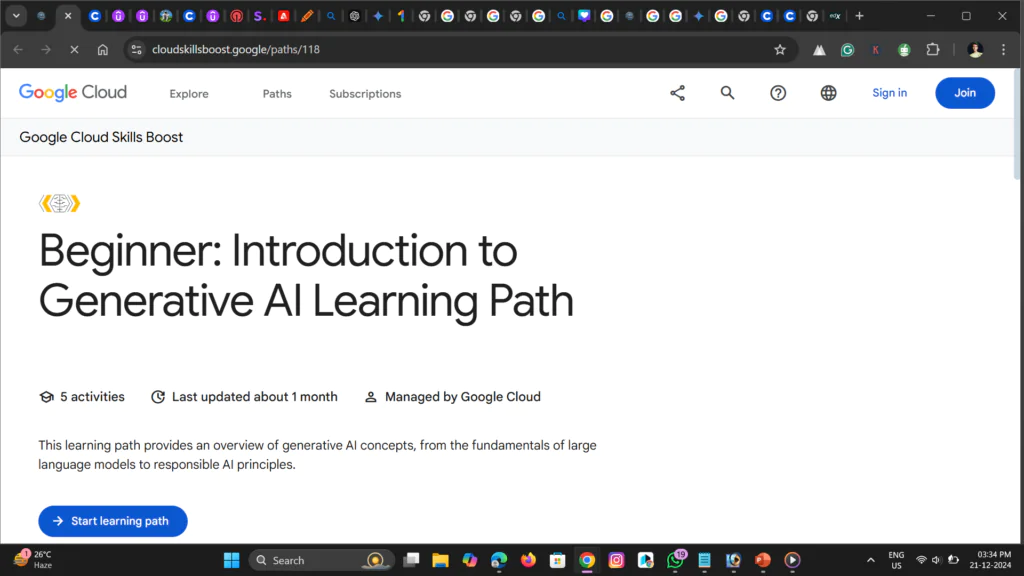Click the browser forward arrow

pos(46,50)
